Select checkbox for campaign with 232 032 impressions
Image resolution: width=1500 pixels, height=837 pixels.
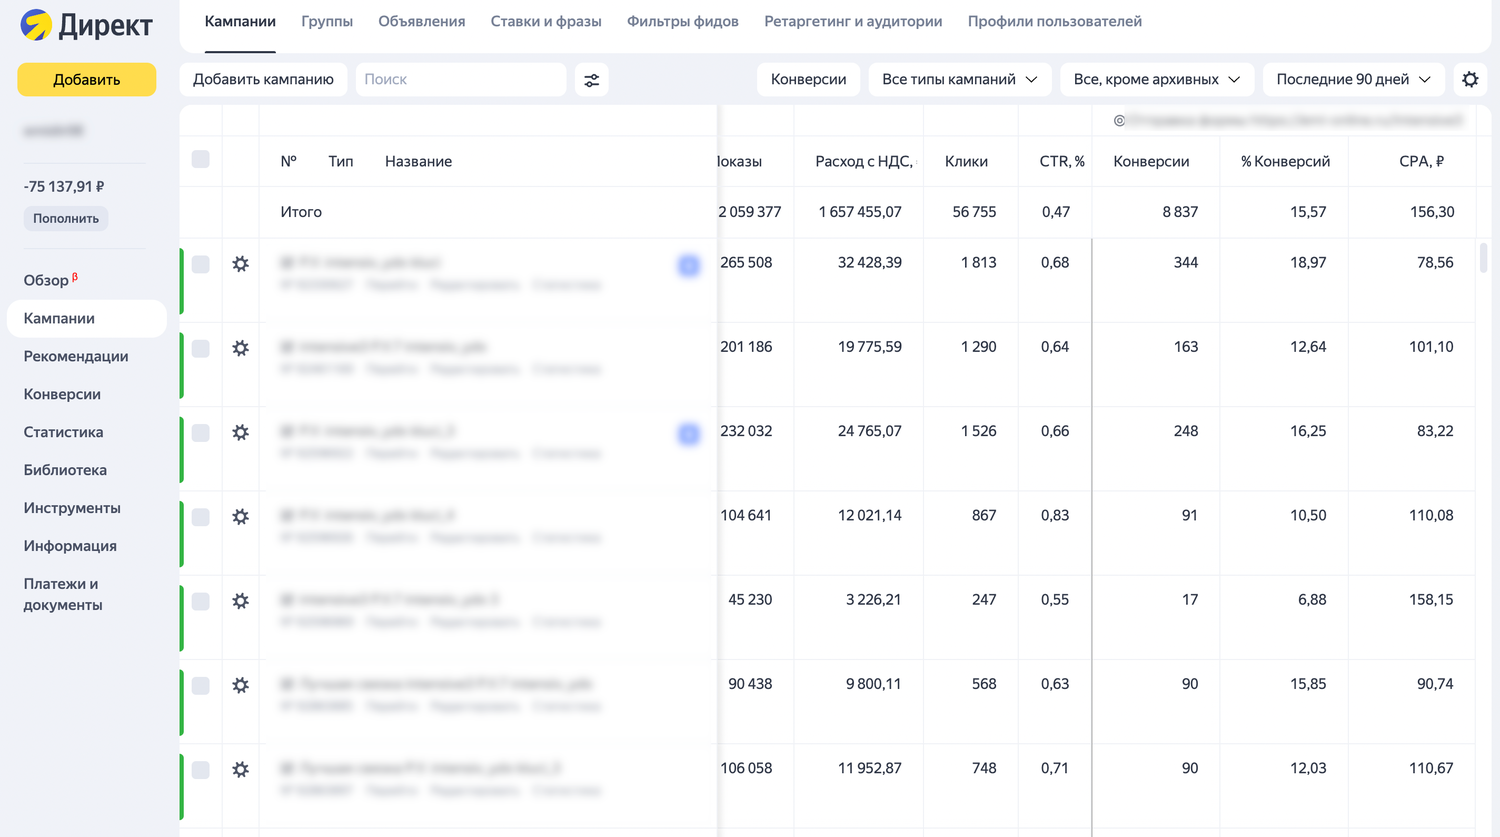tap(201, 433)
